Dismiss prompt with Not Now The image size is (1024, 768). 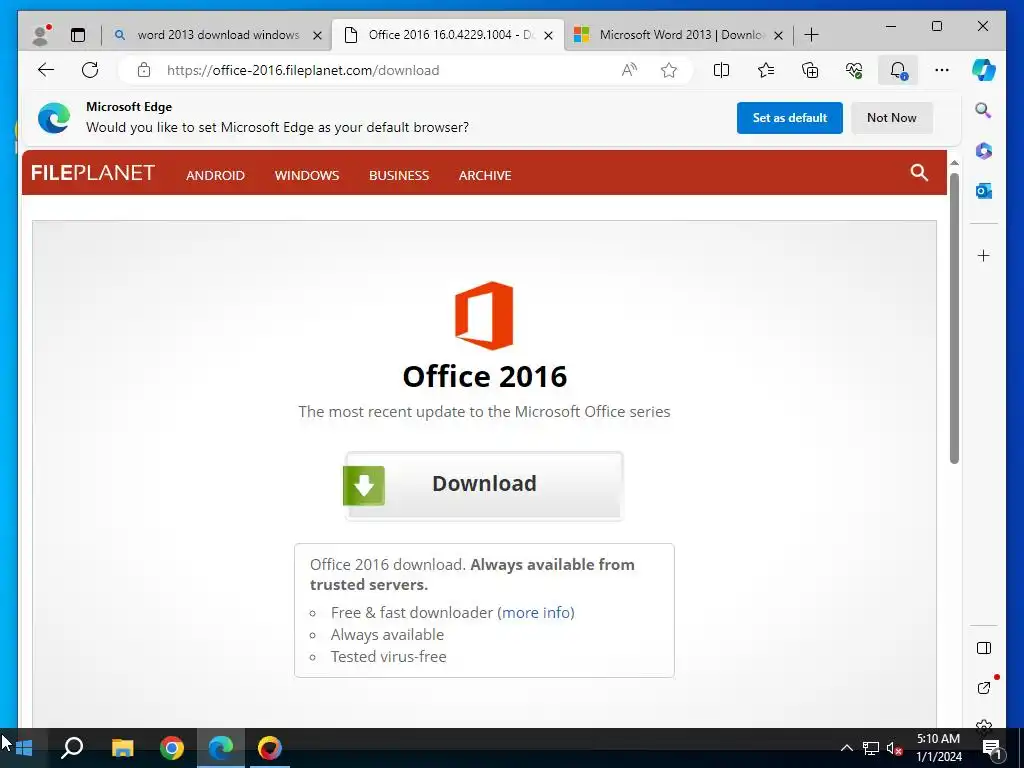(x=891, y=118)
